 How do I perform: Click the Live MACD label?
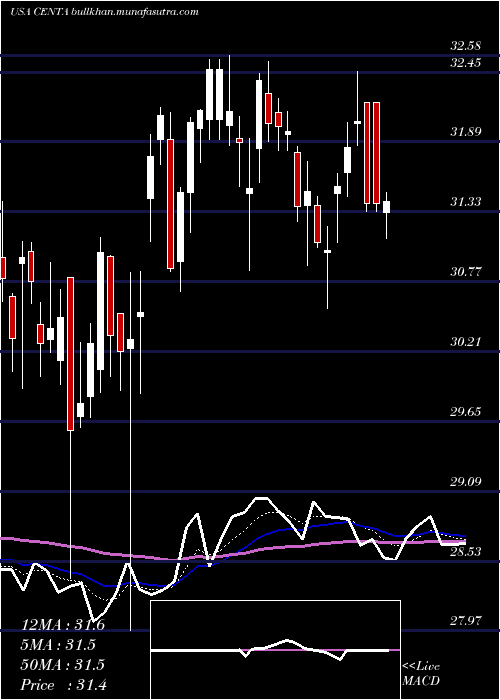(x=421, y=673)
